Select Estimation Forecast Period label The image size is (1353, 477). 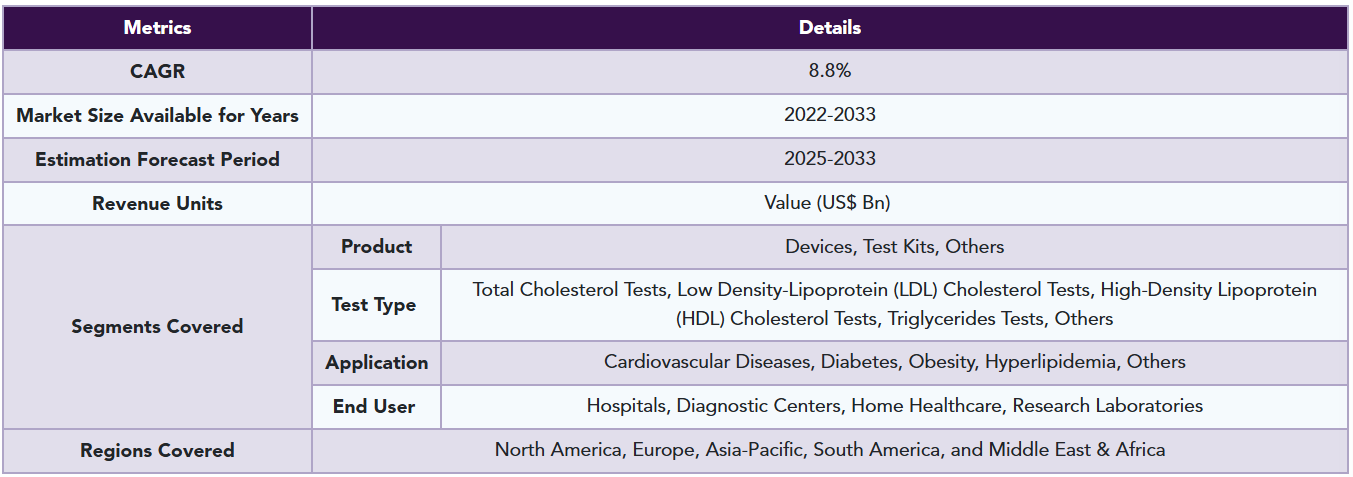[x=157, y=160]
